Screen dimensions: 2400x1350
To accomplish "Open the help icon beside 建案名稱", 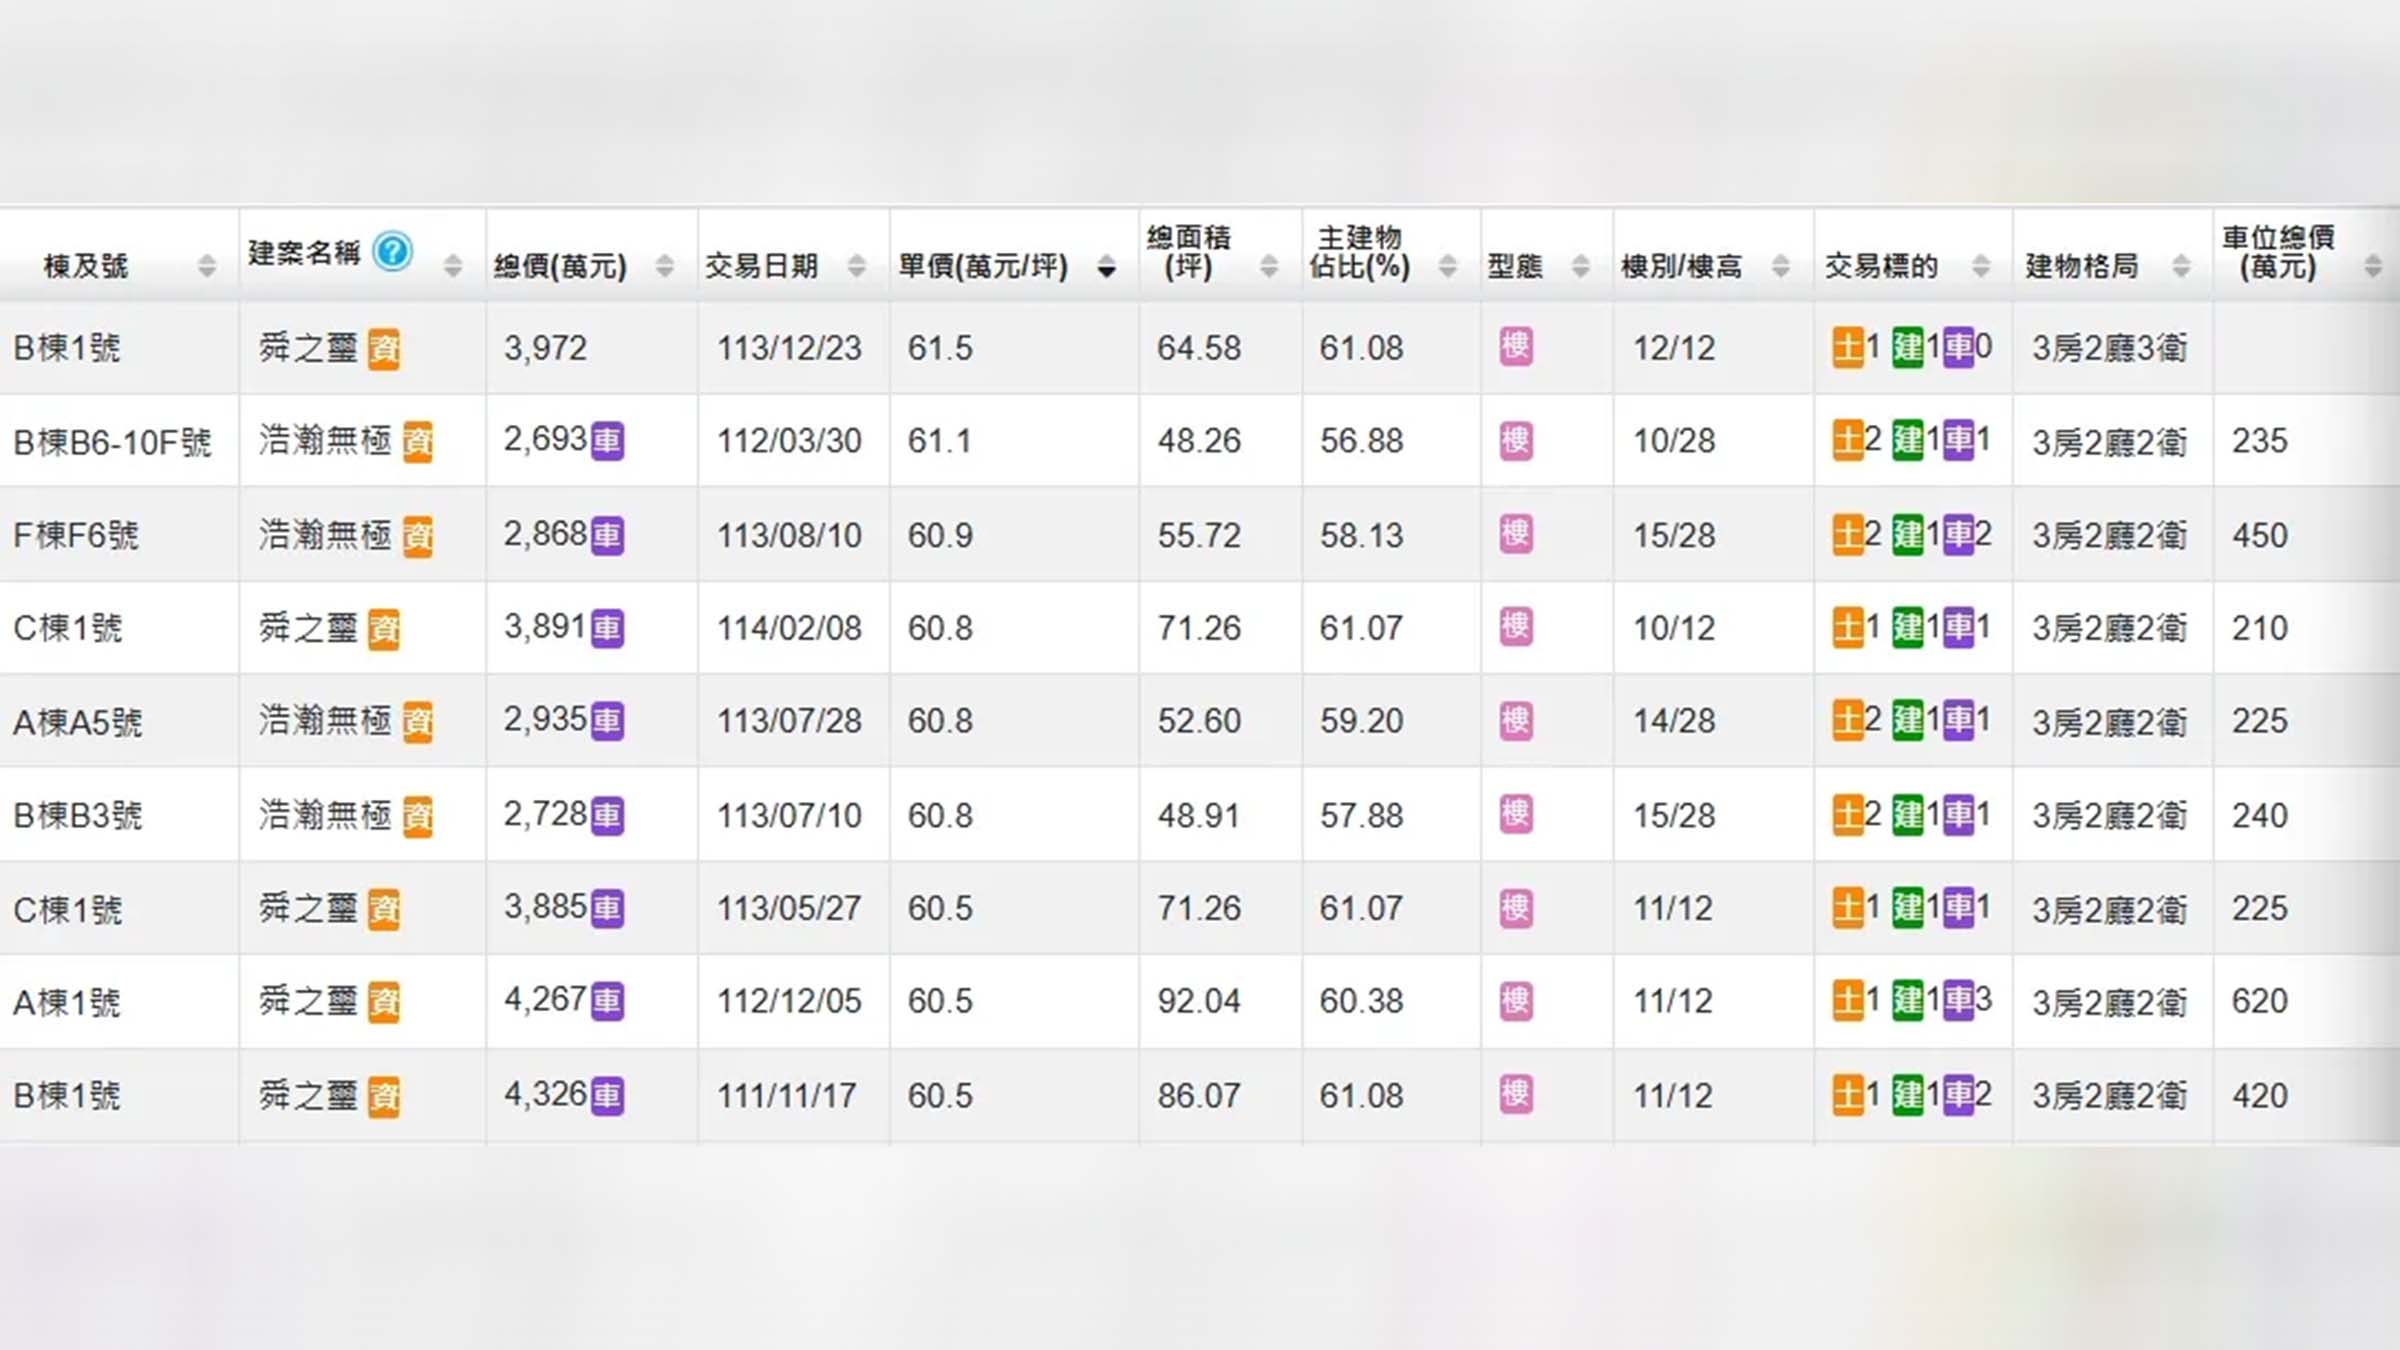I will pos(392,251).
